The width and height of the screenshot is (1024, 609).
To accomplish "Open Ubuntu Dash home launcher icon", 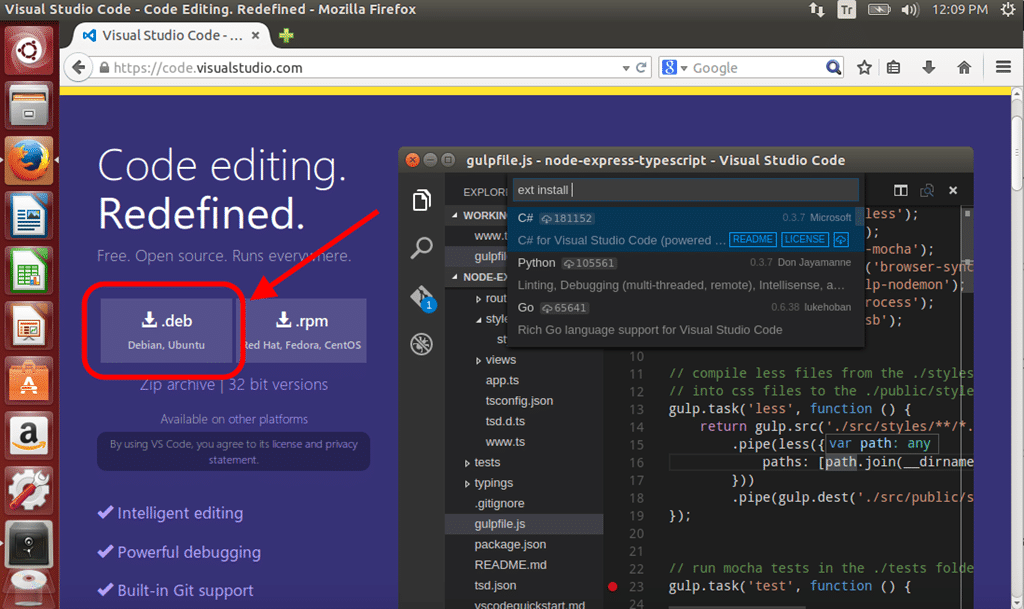I will point(28,50).
